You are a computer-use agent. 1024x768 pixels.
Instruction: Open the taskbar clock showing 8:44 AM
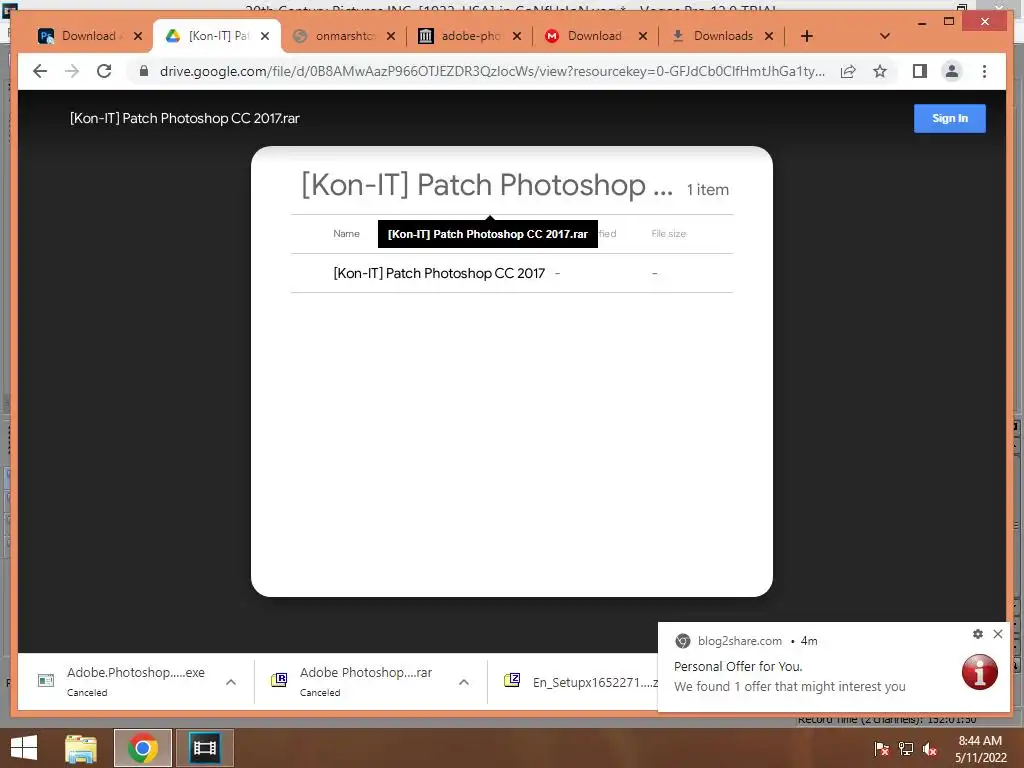point(980,749)
